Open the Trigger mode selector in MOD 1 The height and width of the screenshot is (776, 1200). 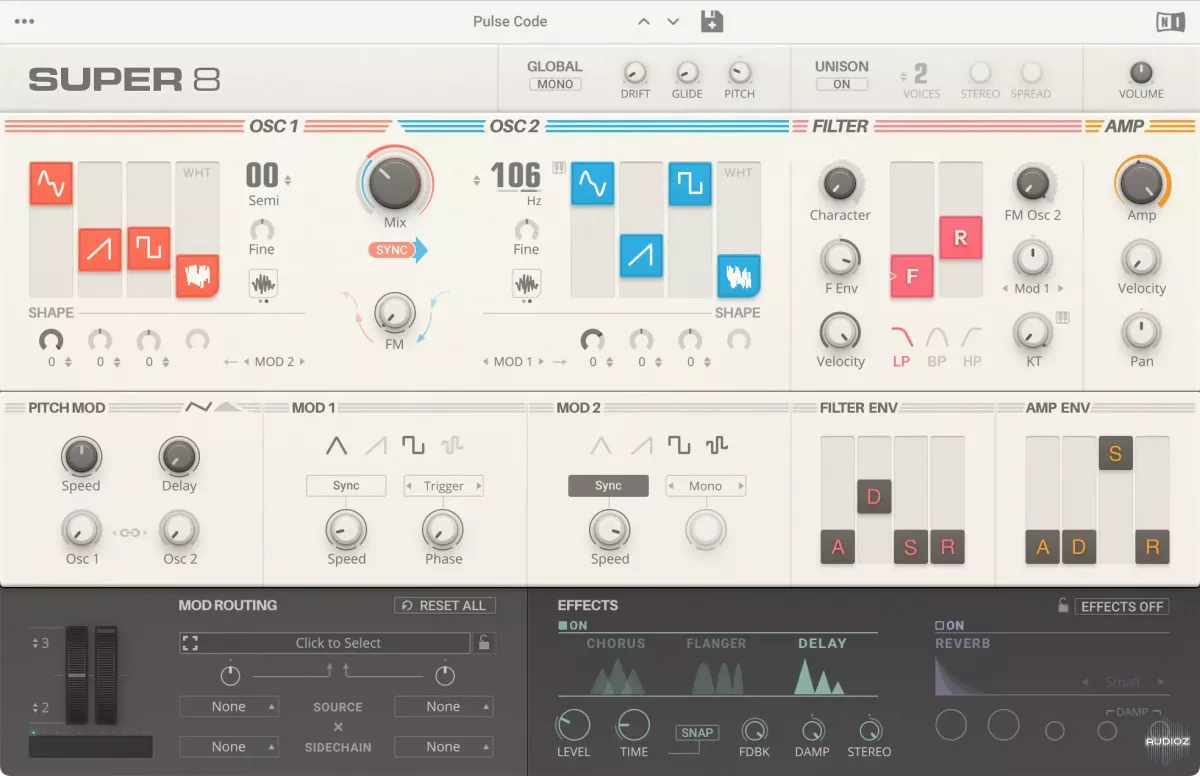[x=444, y=486]
